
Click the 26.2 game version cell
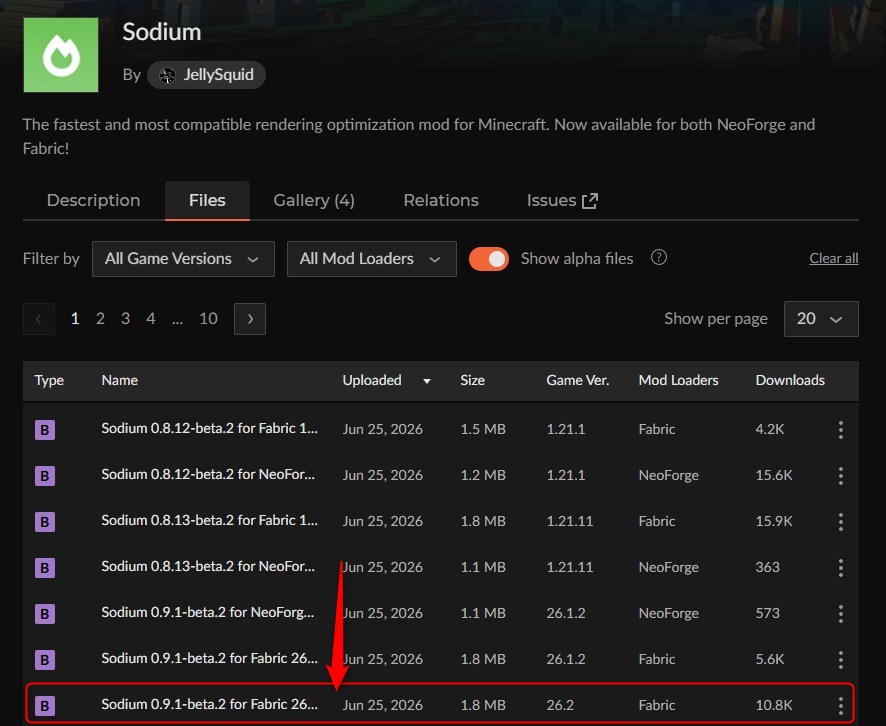coord(560,705)
